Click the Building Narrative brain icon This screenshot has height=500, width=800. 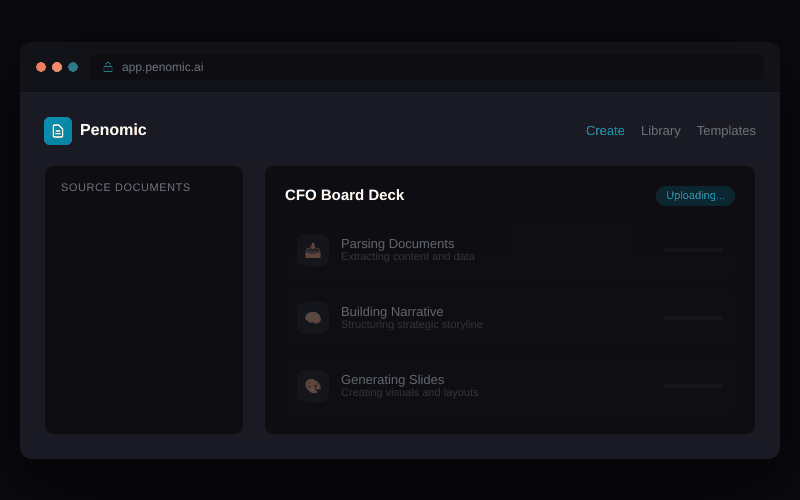point(313,318)
